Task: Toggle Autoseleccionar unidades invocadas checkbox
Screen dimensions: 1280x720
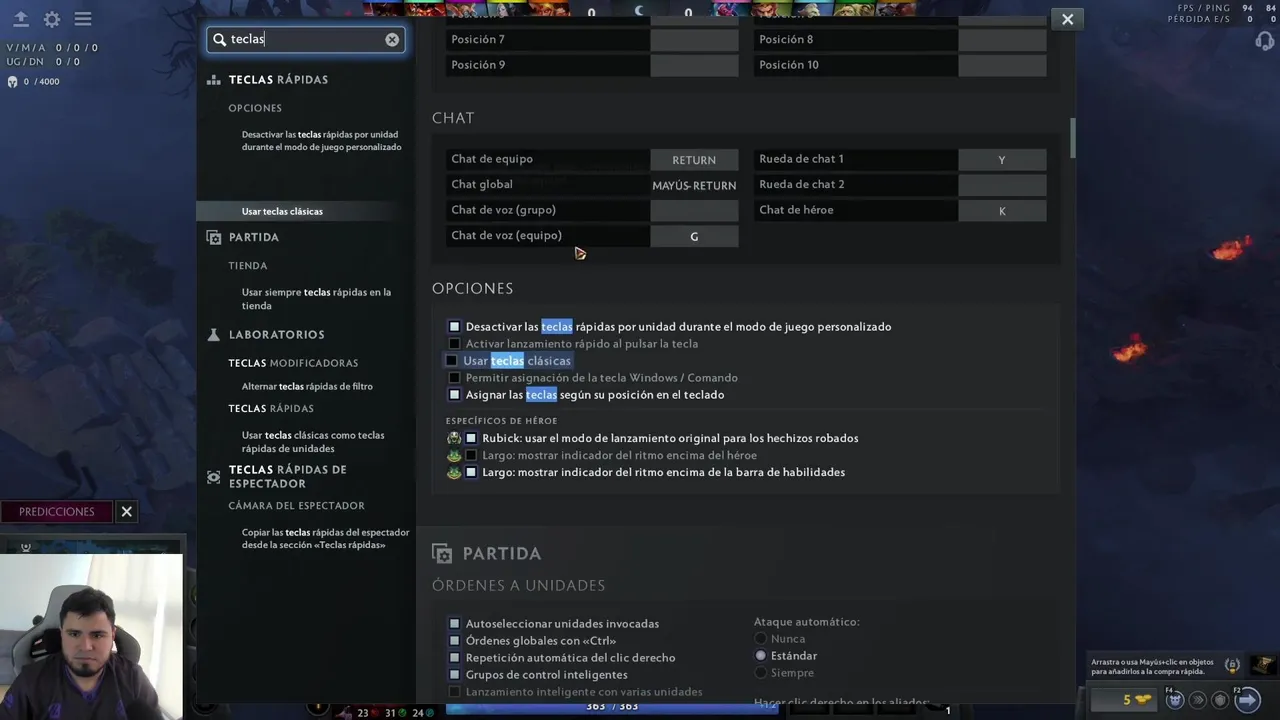Action: [x=454, y=623]
